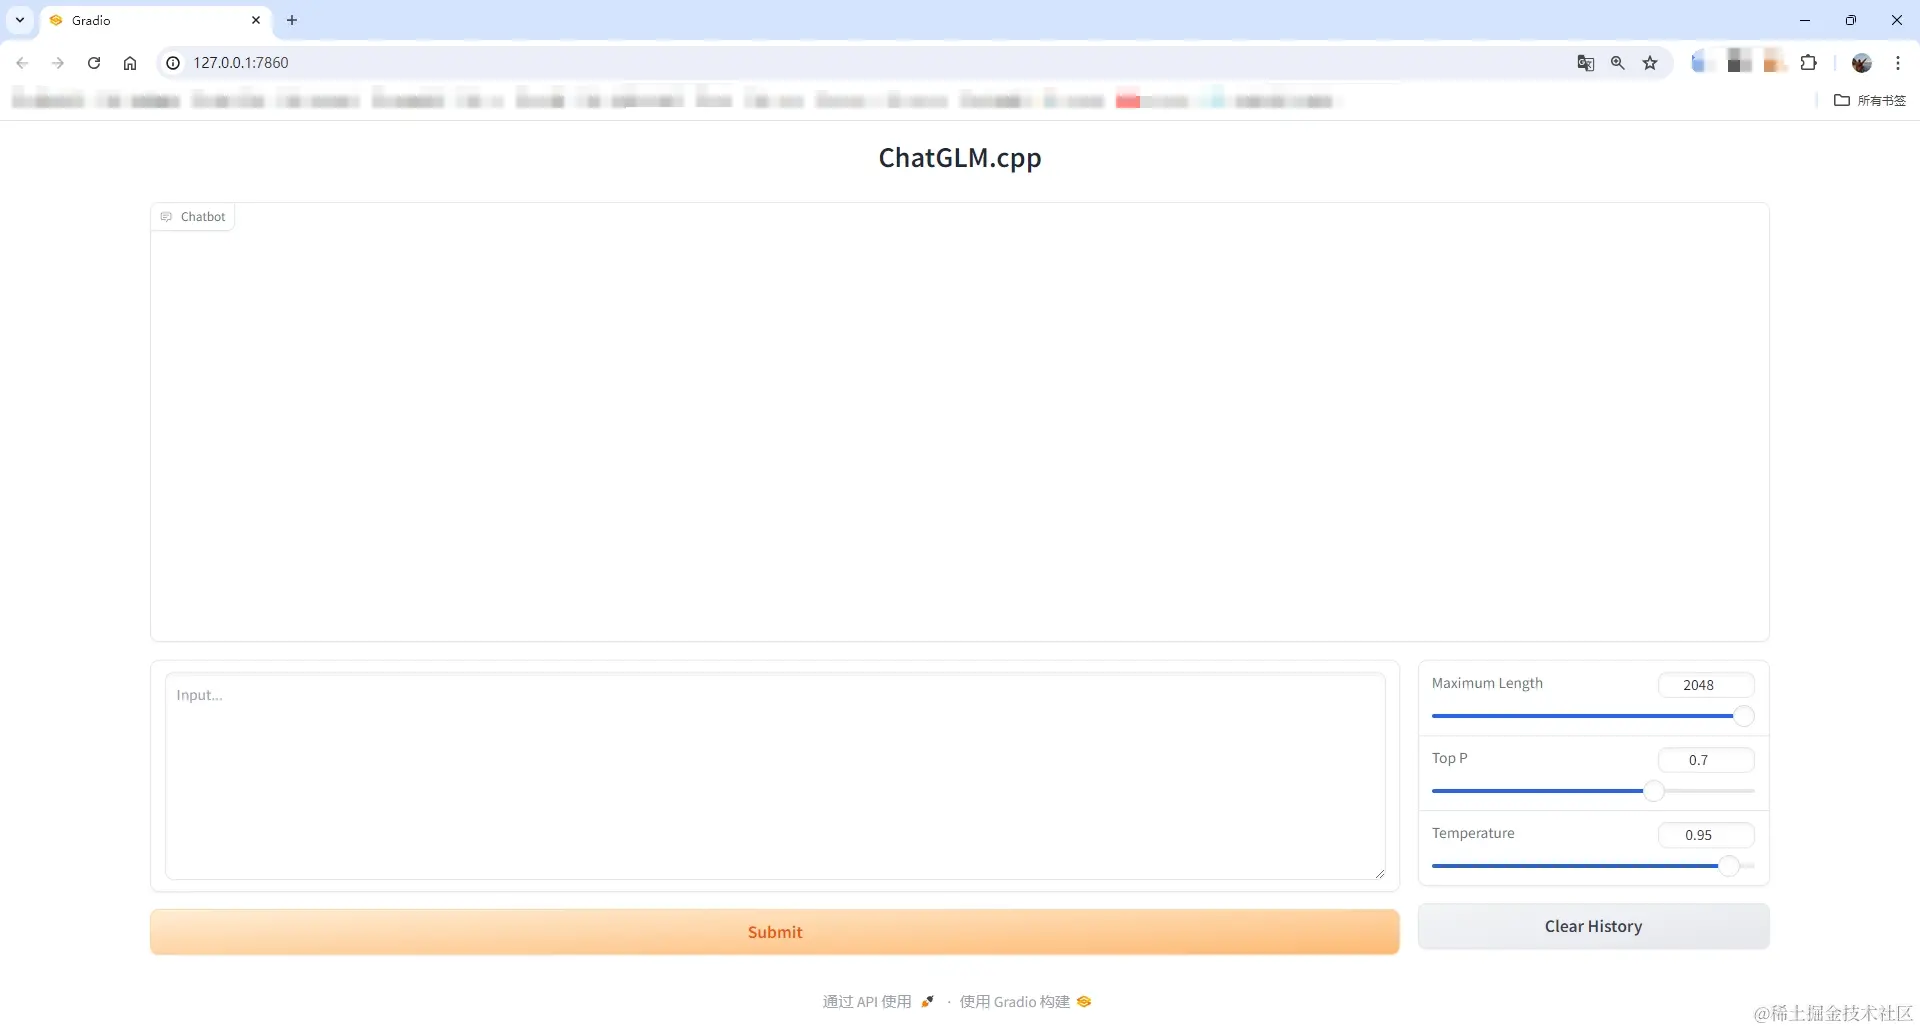Open the browser profile avatar

pos(1862,63)
